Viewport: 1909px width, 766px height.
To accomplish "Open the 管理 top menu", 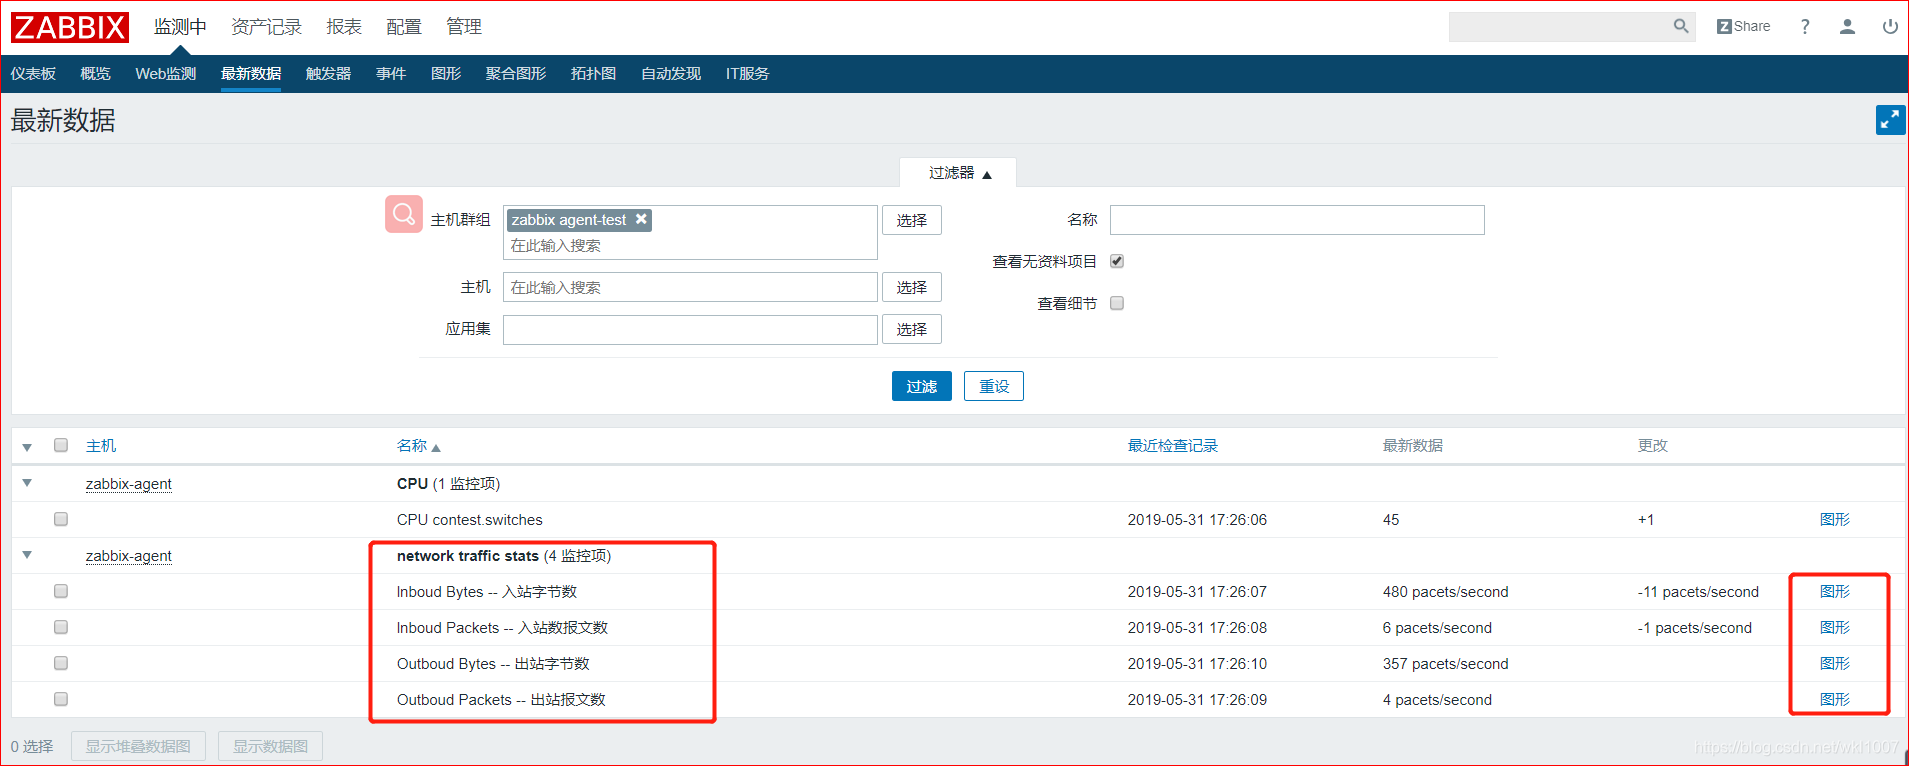I will [464, 27].
